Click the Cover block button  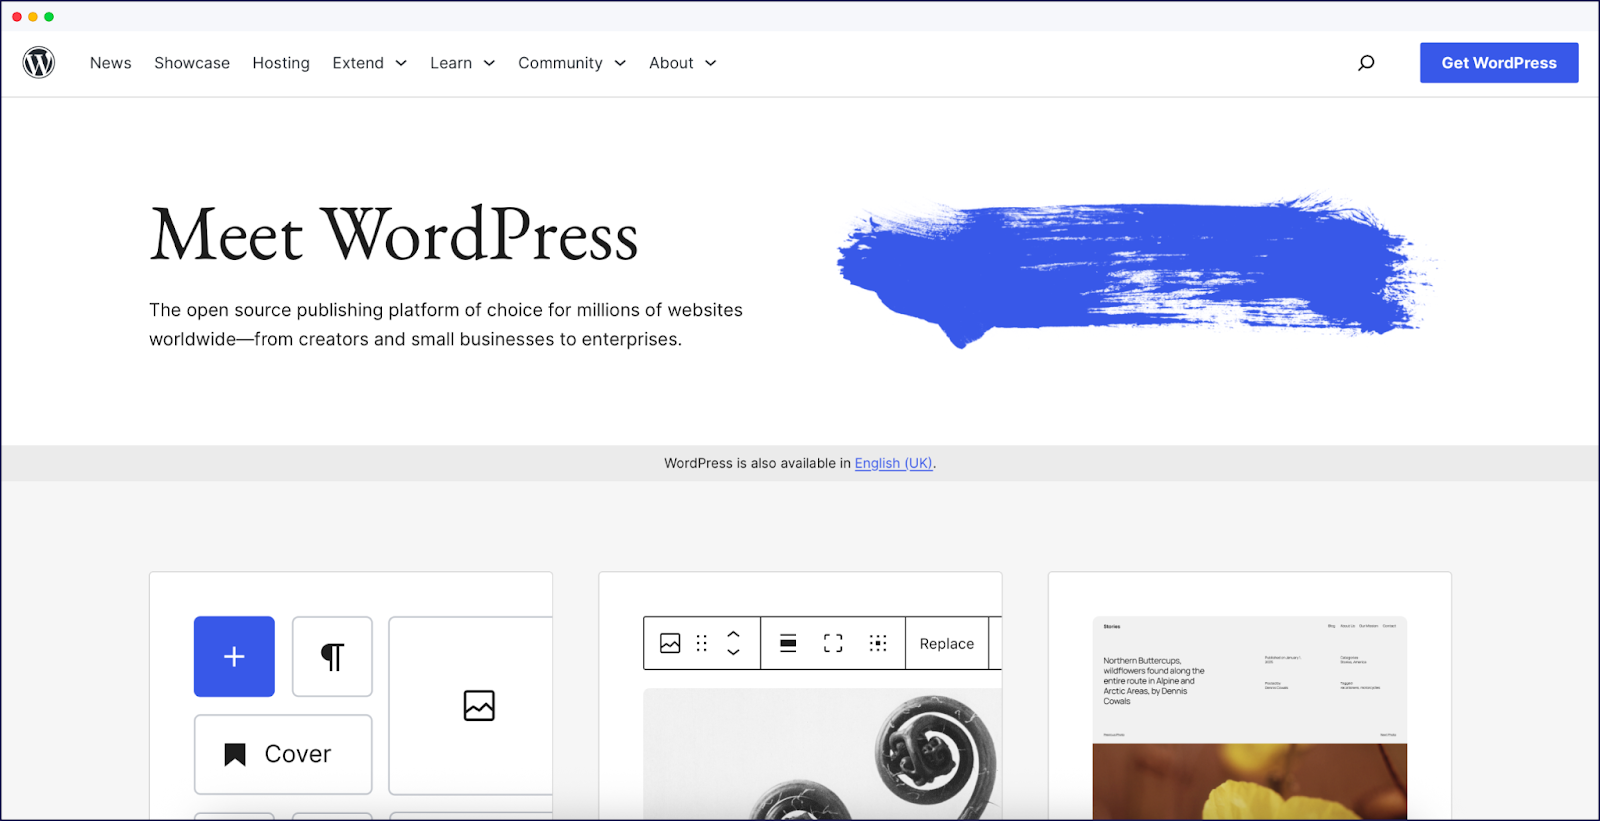pos(283,754)
